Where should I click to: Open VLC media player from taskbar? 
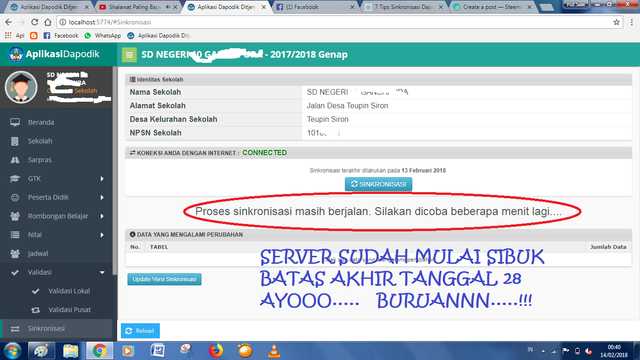(x=274, y=351)
